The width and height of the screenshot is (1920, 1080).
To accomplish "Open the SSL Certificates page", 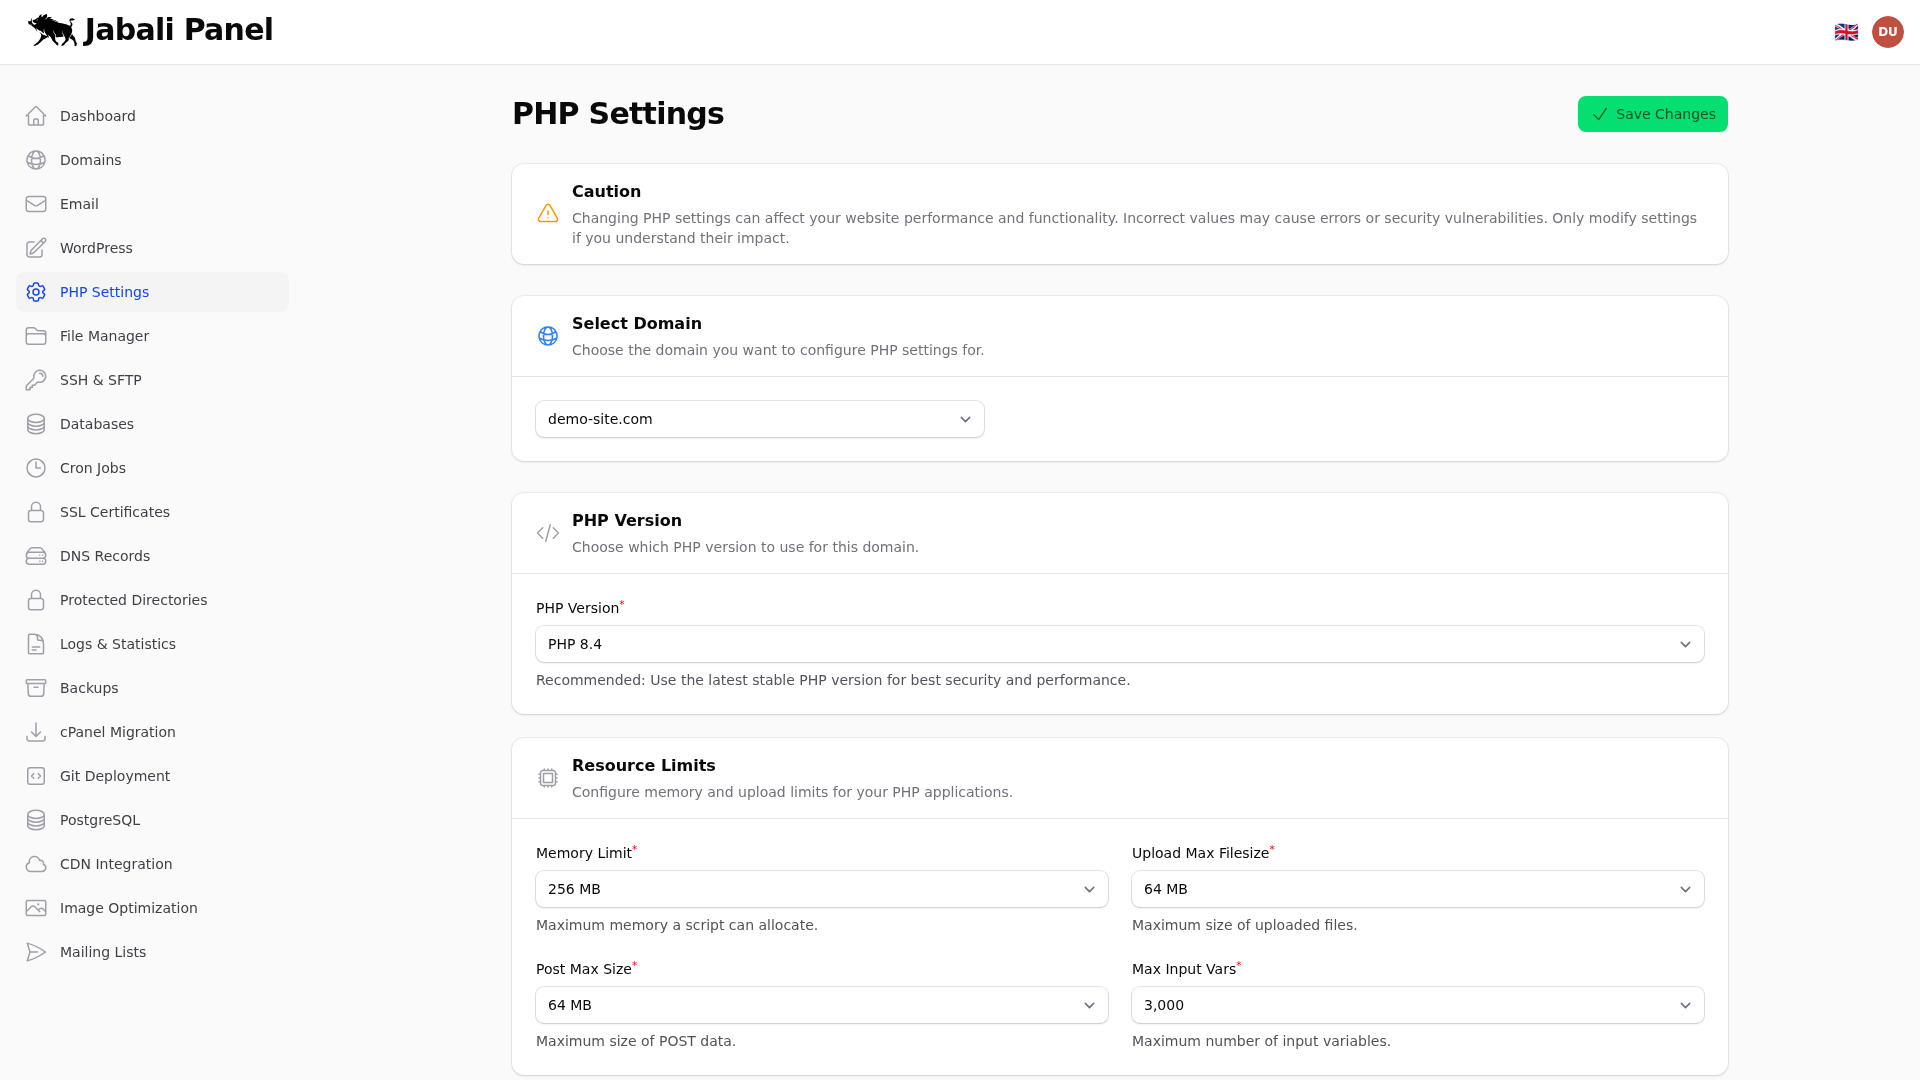I will click(114, 512).
